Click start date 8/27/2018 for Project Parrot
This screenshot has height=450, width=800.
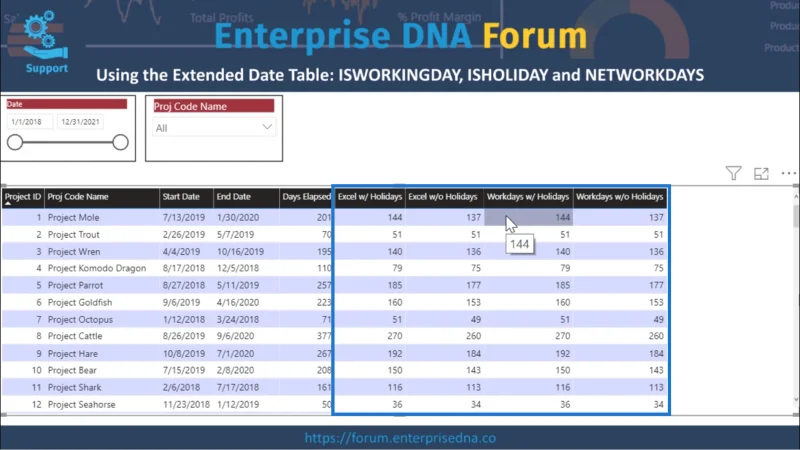coord(184,285)
